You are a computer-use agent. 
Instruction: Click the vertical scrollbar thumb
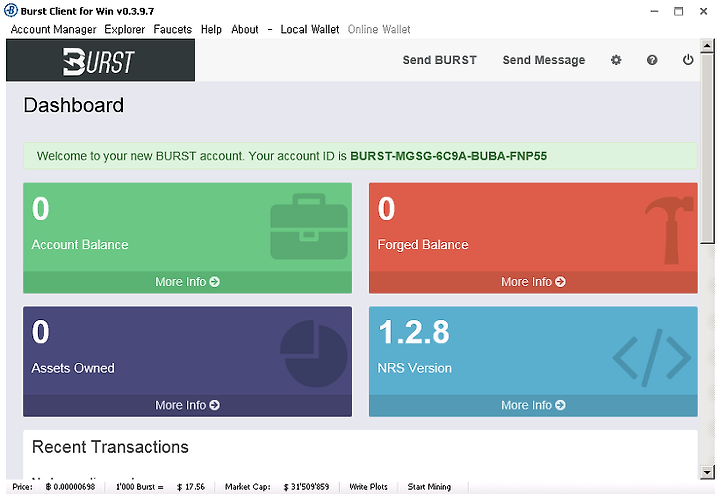[707, 147]
